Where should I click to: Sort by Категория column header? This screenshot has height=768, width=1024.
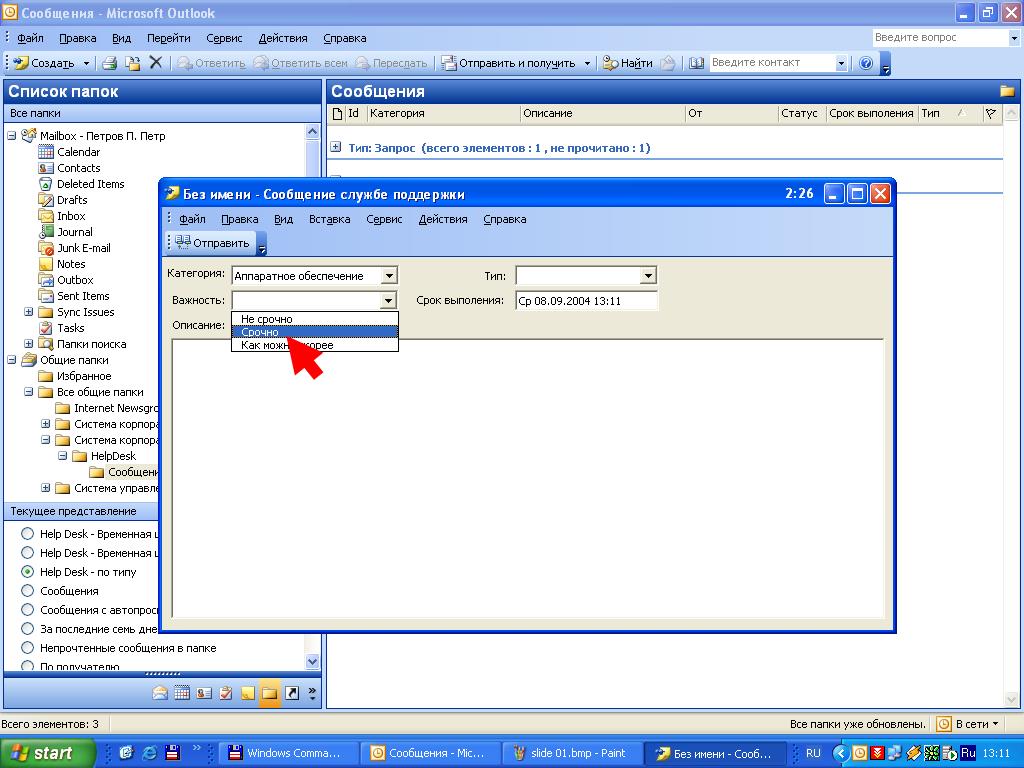pos(443,113)
